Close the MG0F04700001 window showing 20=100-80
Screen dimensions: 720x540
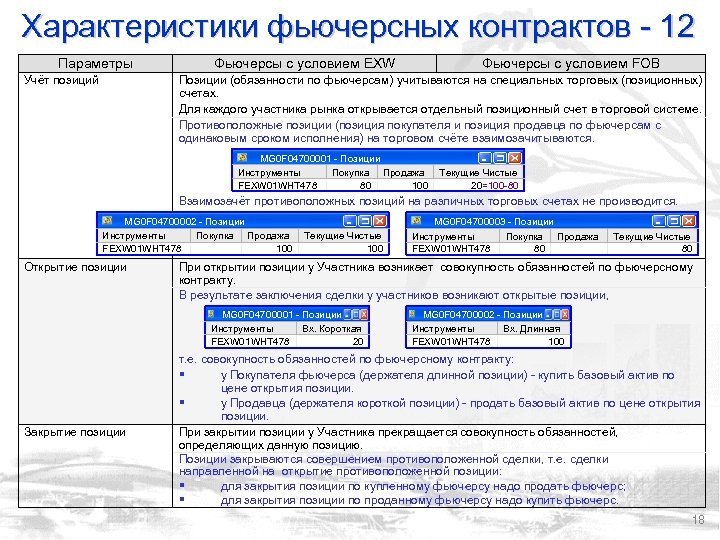pos(515,158)
